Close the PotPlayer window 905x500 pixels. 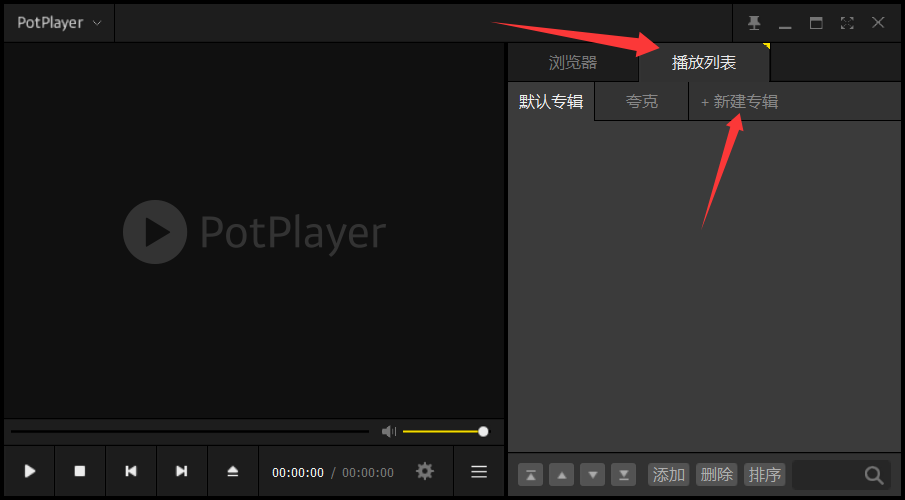(878, 23)
